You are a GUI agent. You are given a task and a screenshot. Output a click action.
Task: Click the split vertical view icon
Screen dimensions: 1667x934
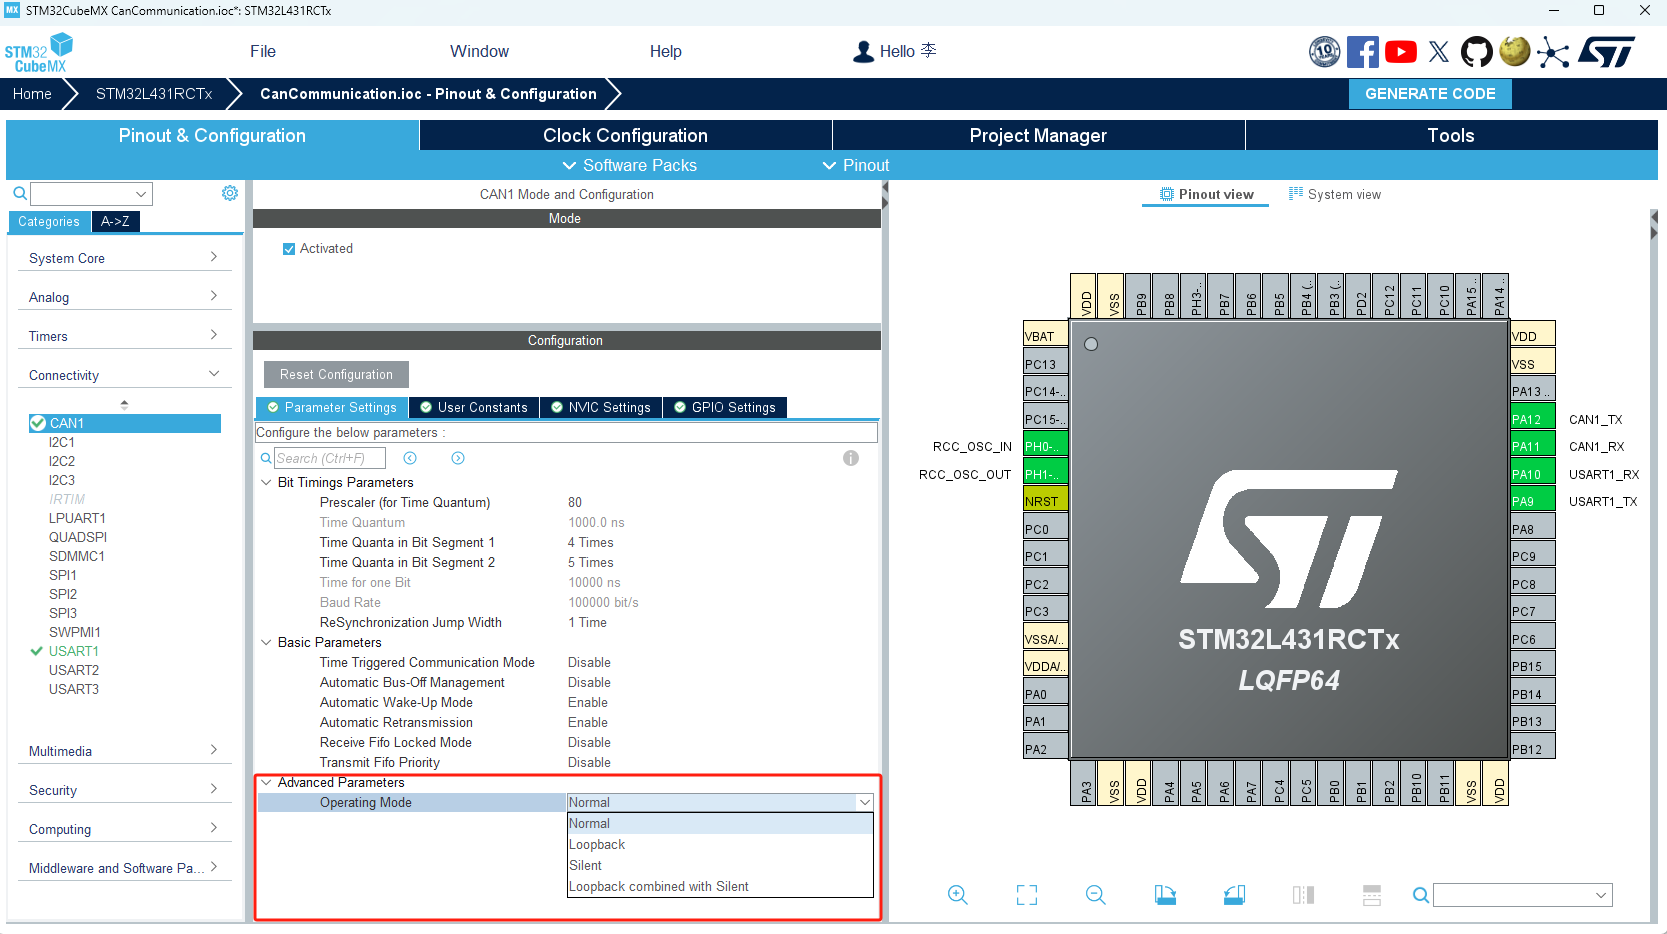coord(1303,895)
